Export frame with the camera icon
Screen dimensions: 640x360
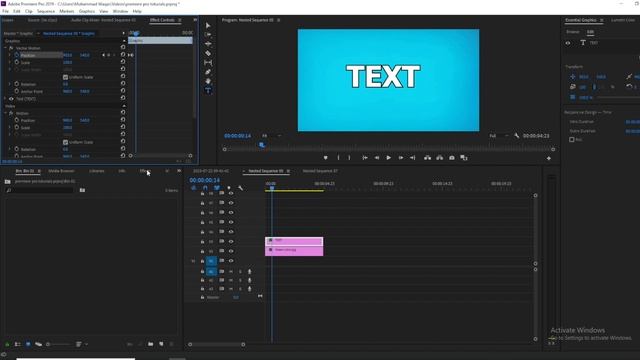click(x=452, y=158)
